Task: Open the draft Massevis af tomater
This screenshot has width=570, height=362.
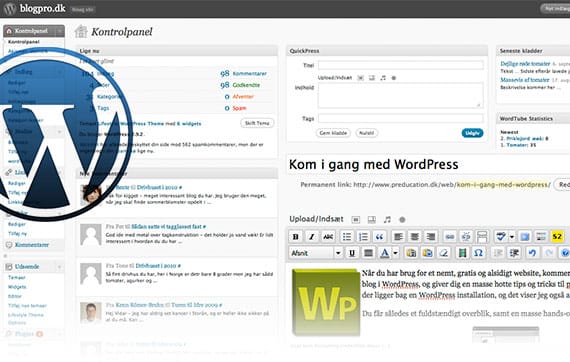Action: pyautogui.click(x=525, y=80)
